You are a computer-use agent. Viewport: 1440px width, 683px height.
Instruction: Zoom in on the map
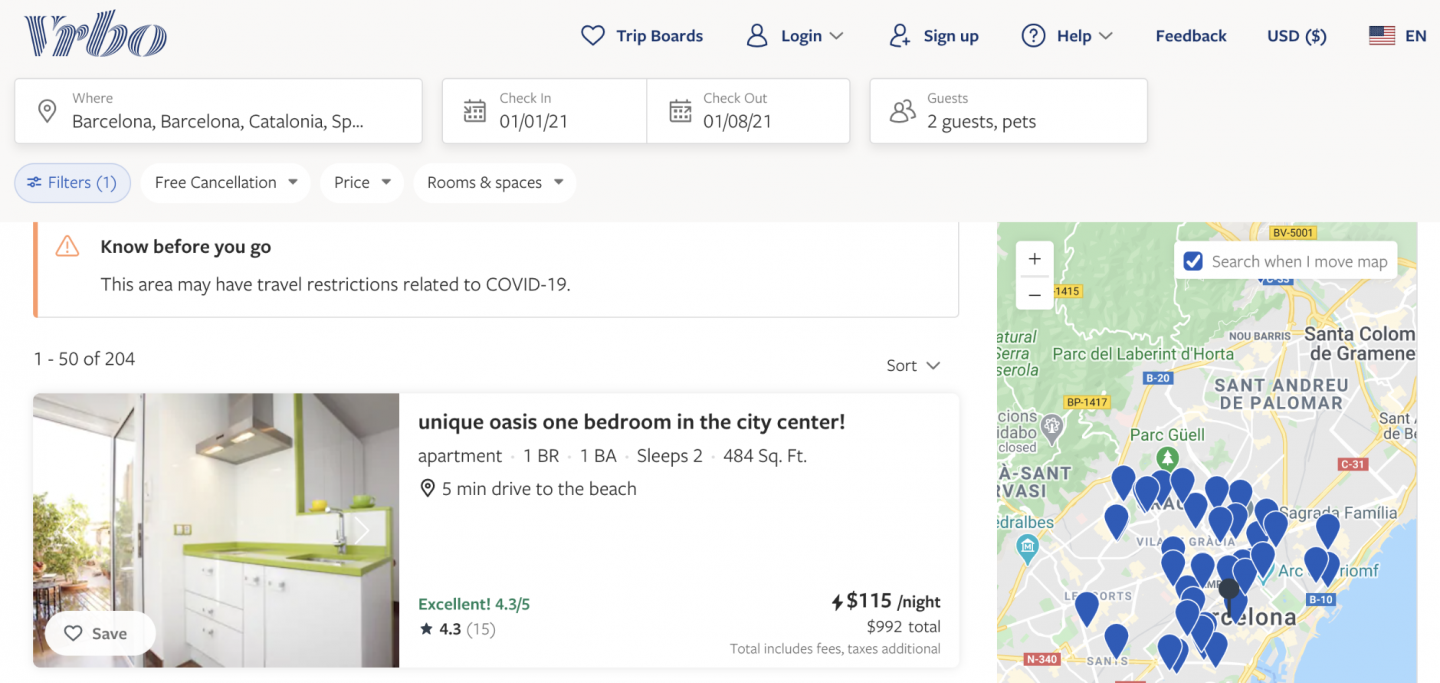coord(1034,260)
